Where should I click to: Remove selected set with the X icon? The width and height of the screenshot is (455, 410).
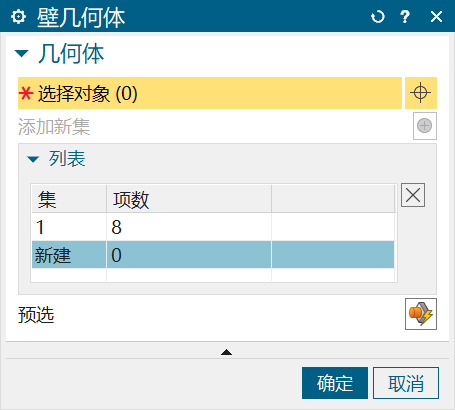(x=413, y=195)
